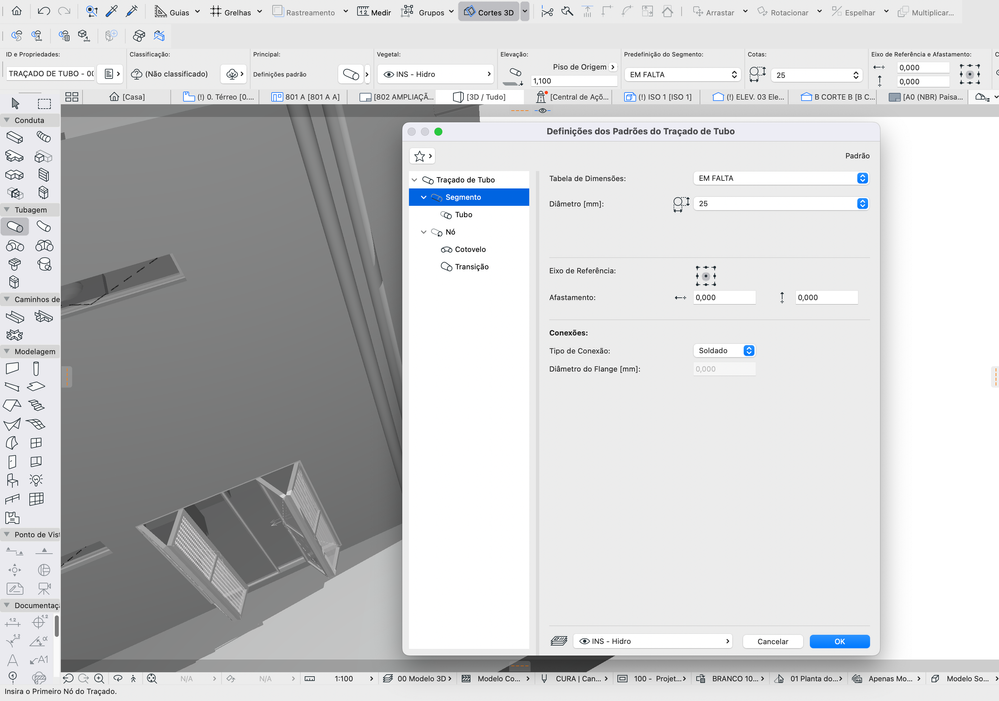Click the Undo arrow icon

(x=43, y=11)
